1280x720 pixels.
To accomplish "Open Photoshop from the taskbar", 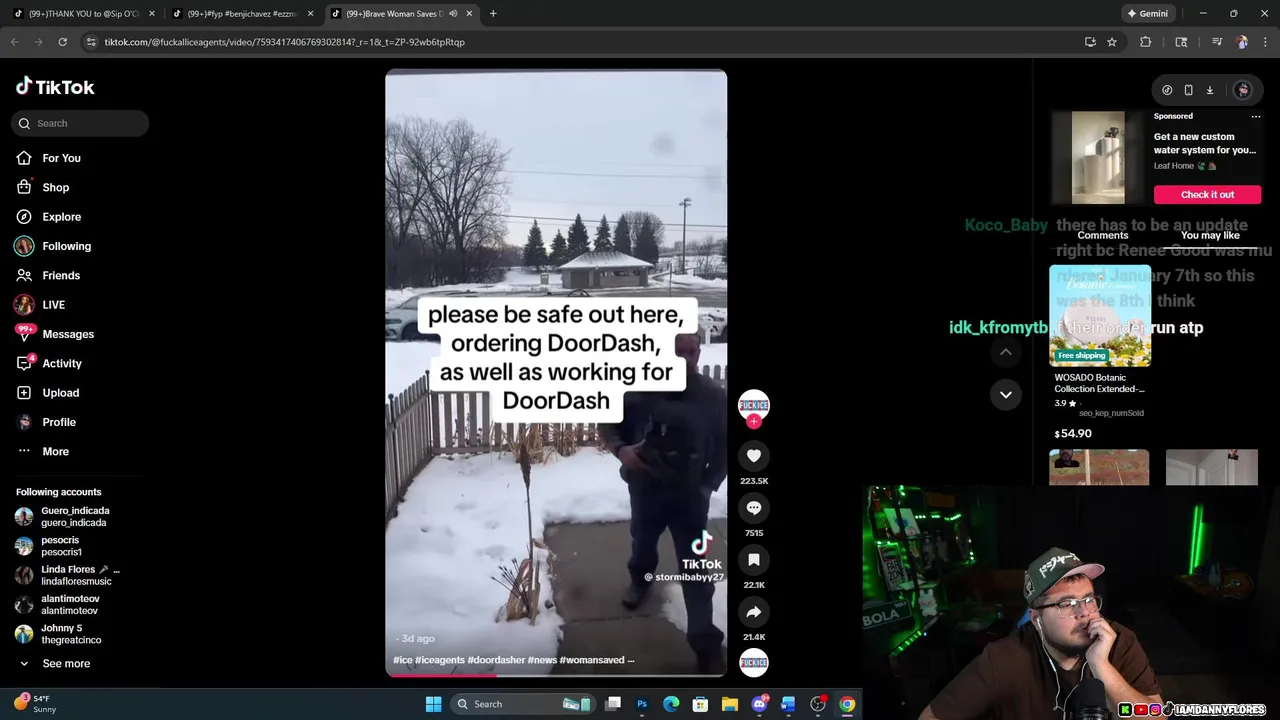I will point(642,704).
